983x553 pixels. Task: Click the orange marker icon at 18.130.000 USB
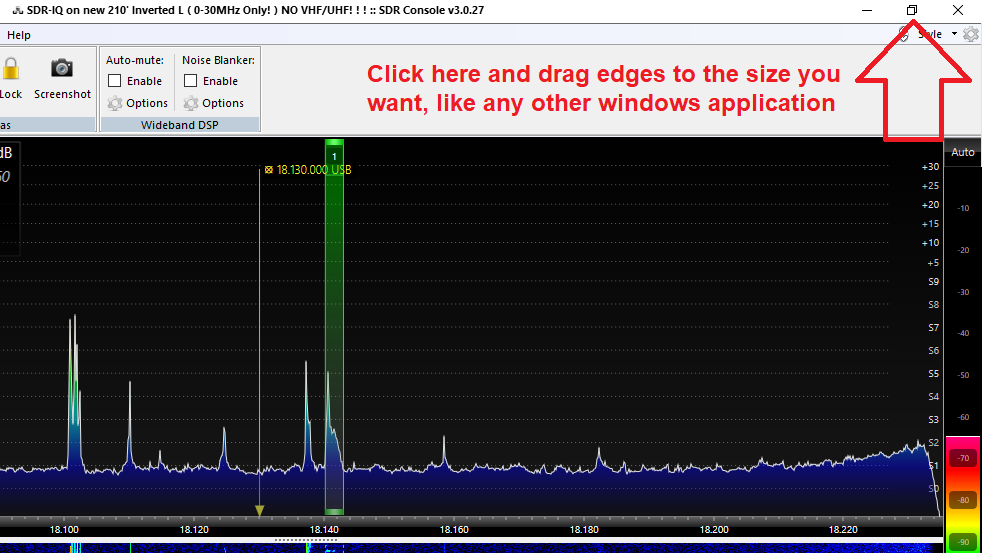click(268, 170)
